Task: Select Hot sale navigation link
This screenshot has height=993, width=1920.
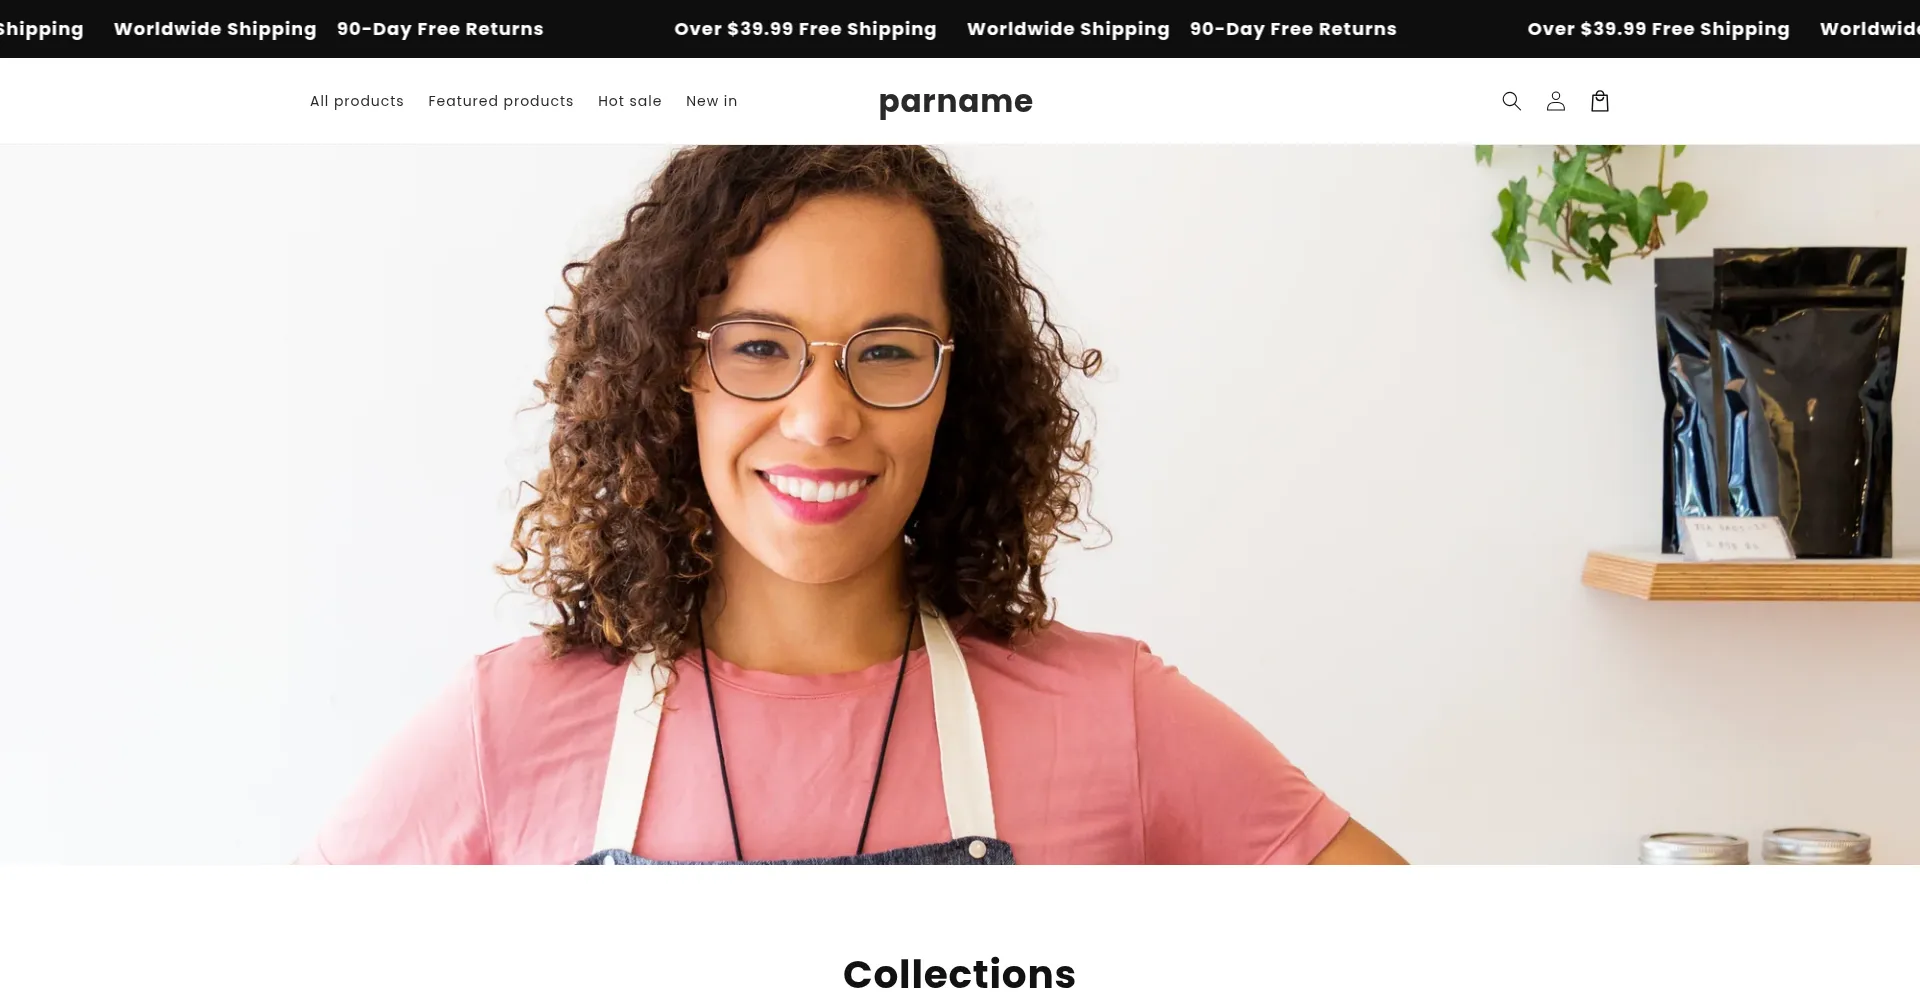Action: click(630, 101)
